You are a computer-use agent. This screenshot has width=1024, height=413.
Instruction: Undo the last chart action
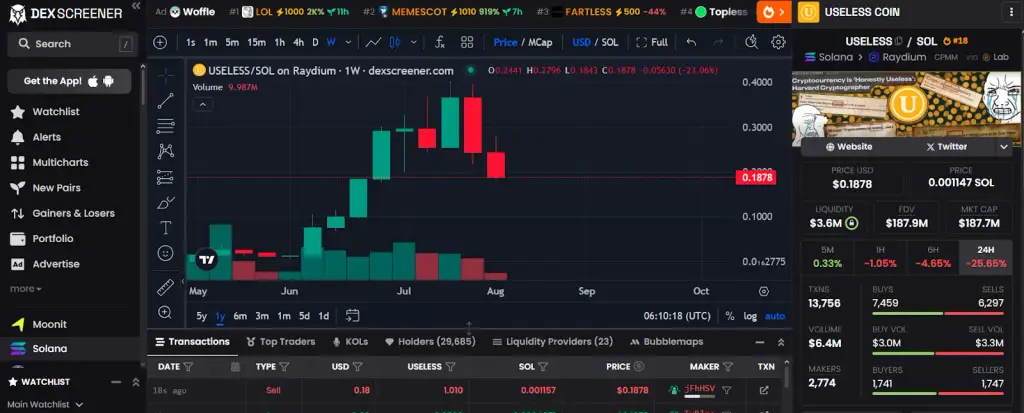pyautogui.click(x=692, y=42)
